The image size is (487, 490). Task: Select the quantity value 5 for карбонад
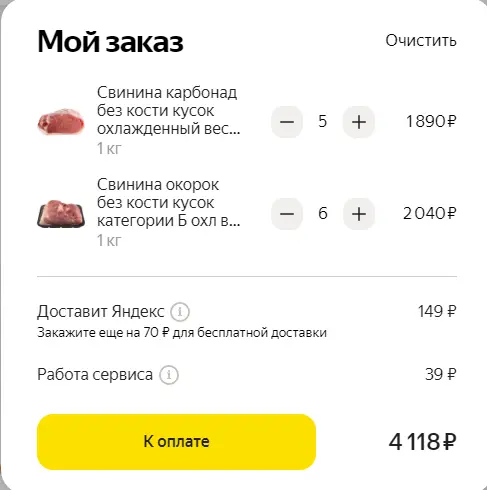click(x=322, y=122)
